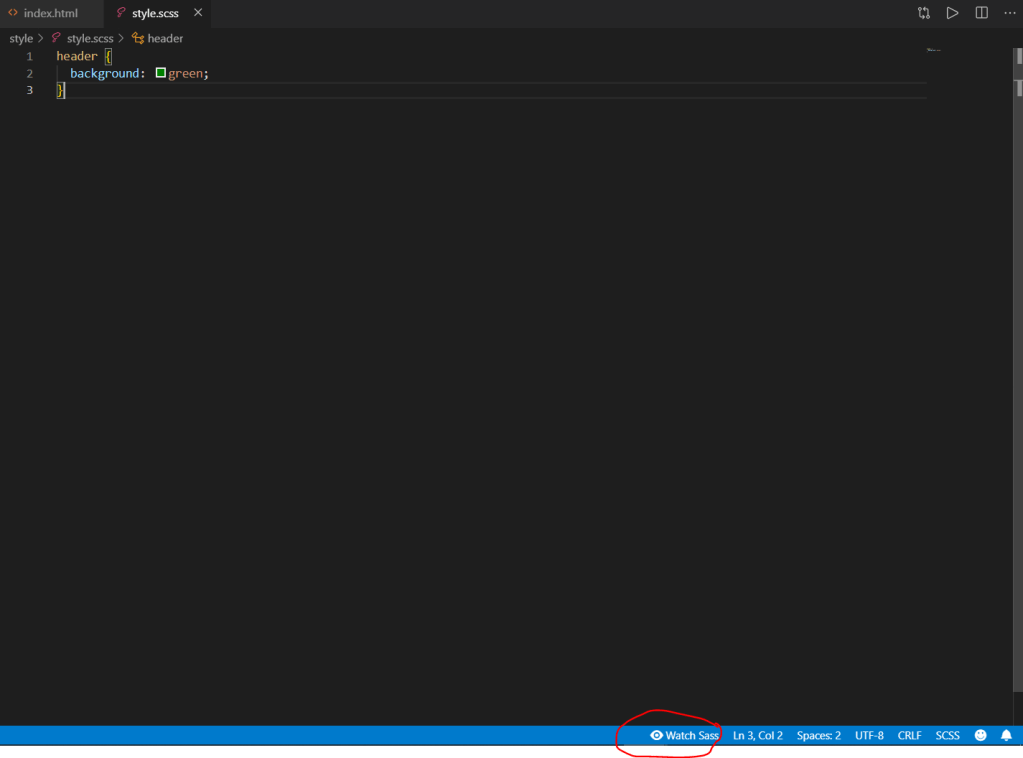Change end of line sequence CRLF

click(x=909, y=735)
